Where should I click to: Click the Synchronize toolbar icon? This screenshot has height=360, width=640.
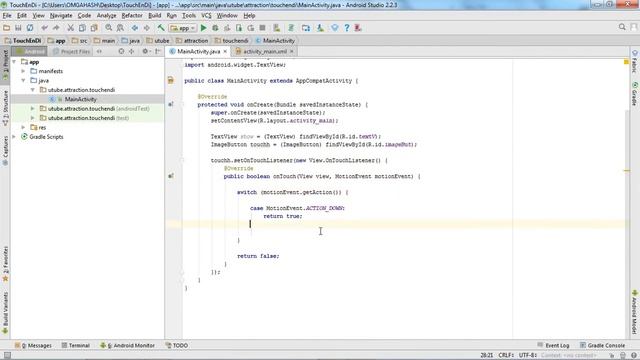point(30,28)
